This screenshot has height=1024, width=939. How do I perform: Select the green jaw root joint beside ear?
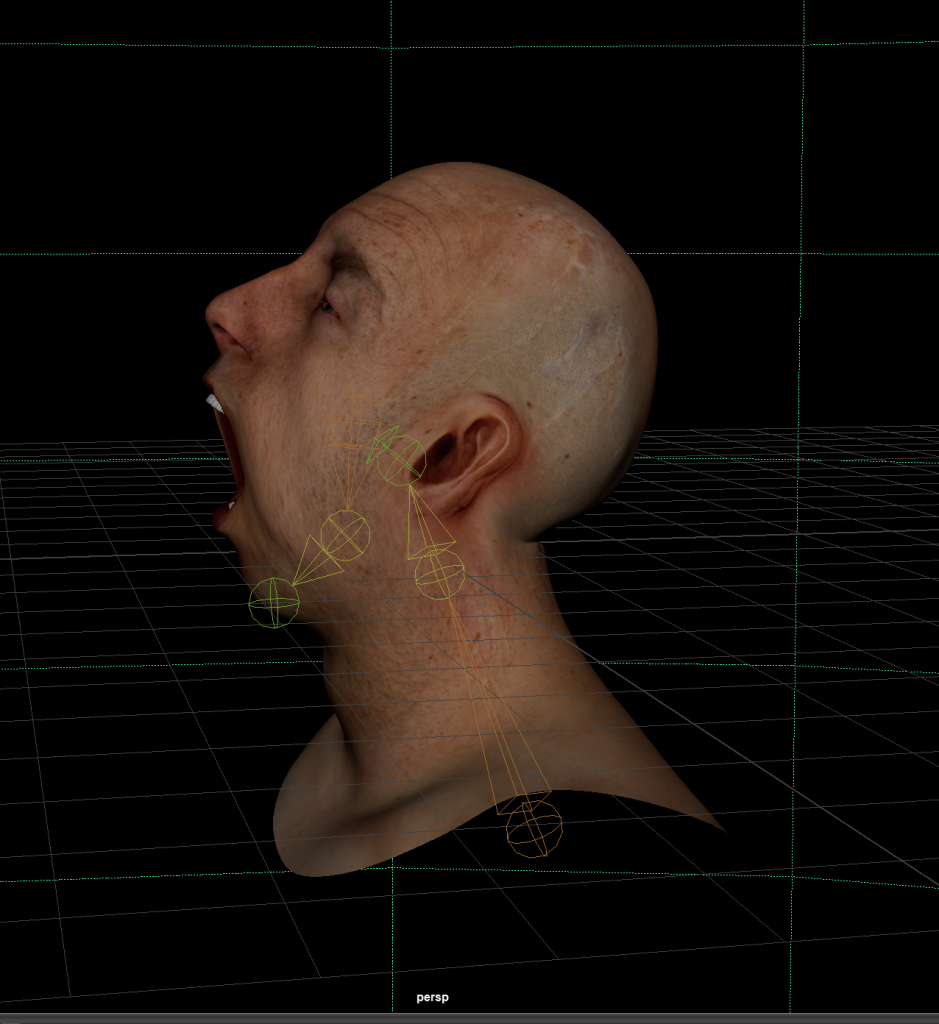401,460
